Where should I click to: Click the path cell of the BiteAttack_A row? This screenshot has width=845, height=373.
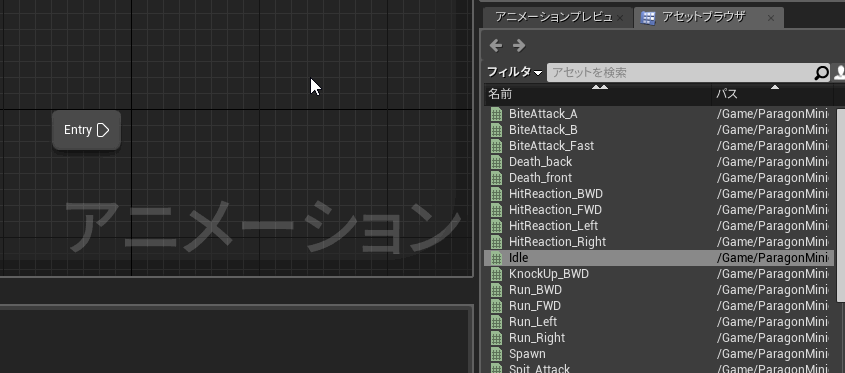pyautogui.click(x=772, y=114)
